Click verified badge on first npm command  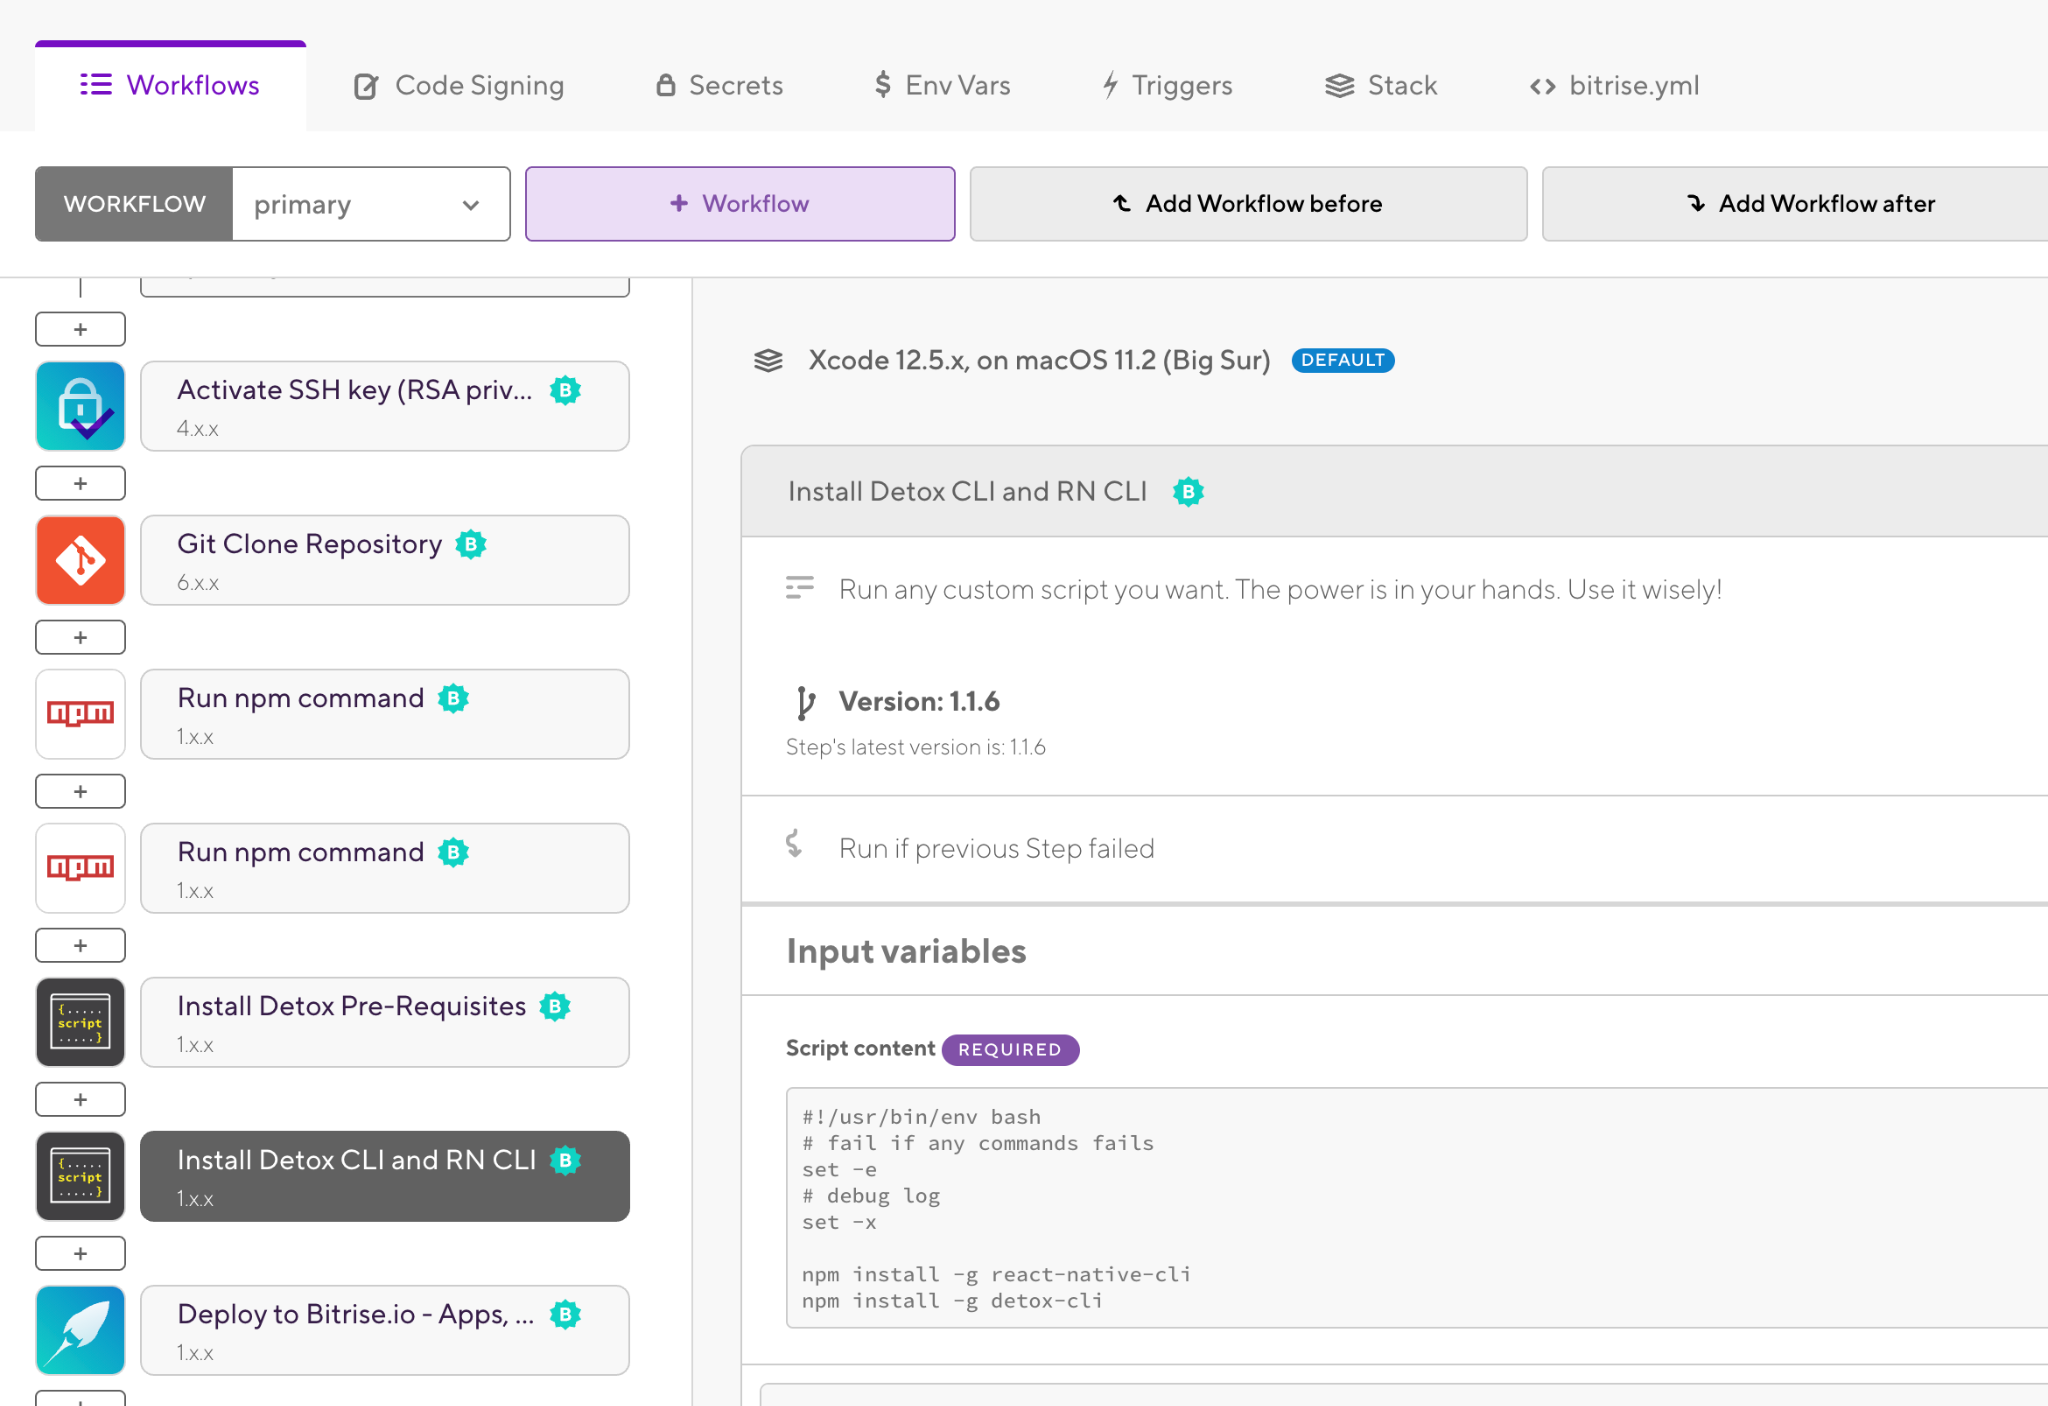454,698
